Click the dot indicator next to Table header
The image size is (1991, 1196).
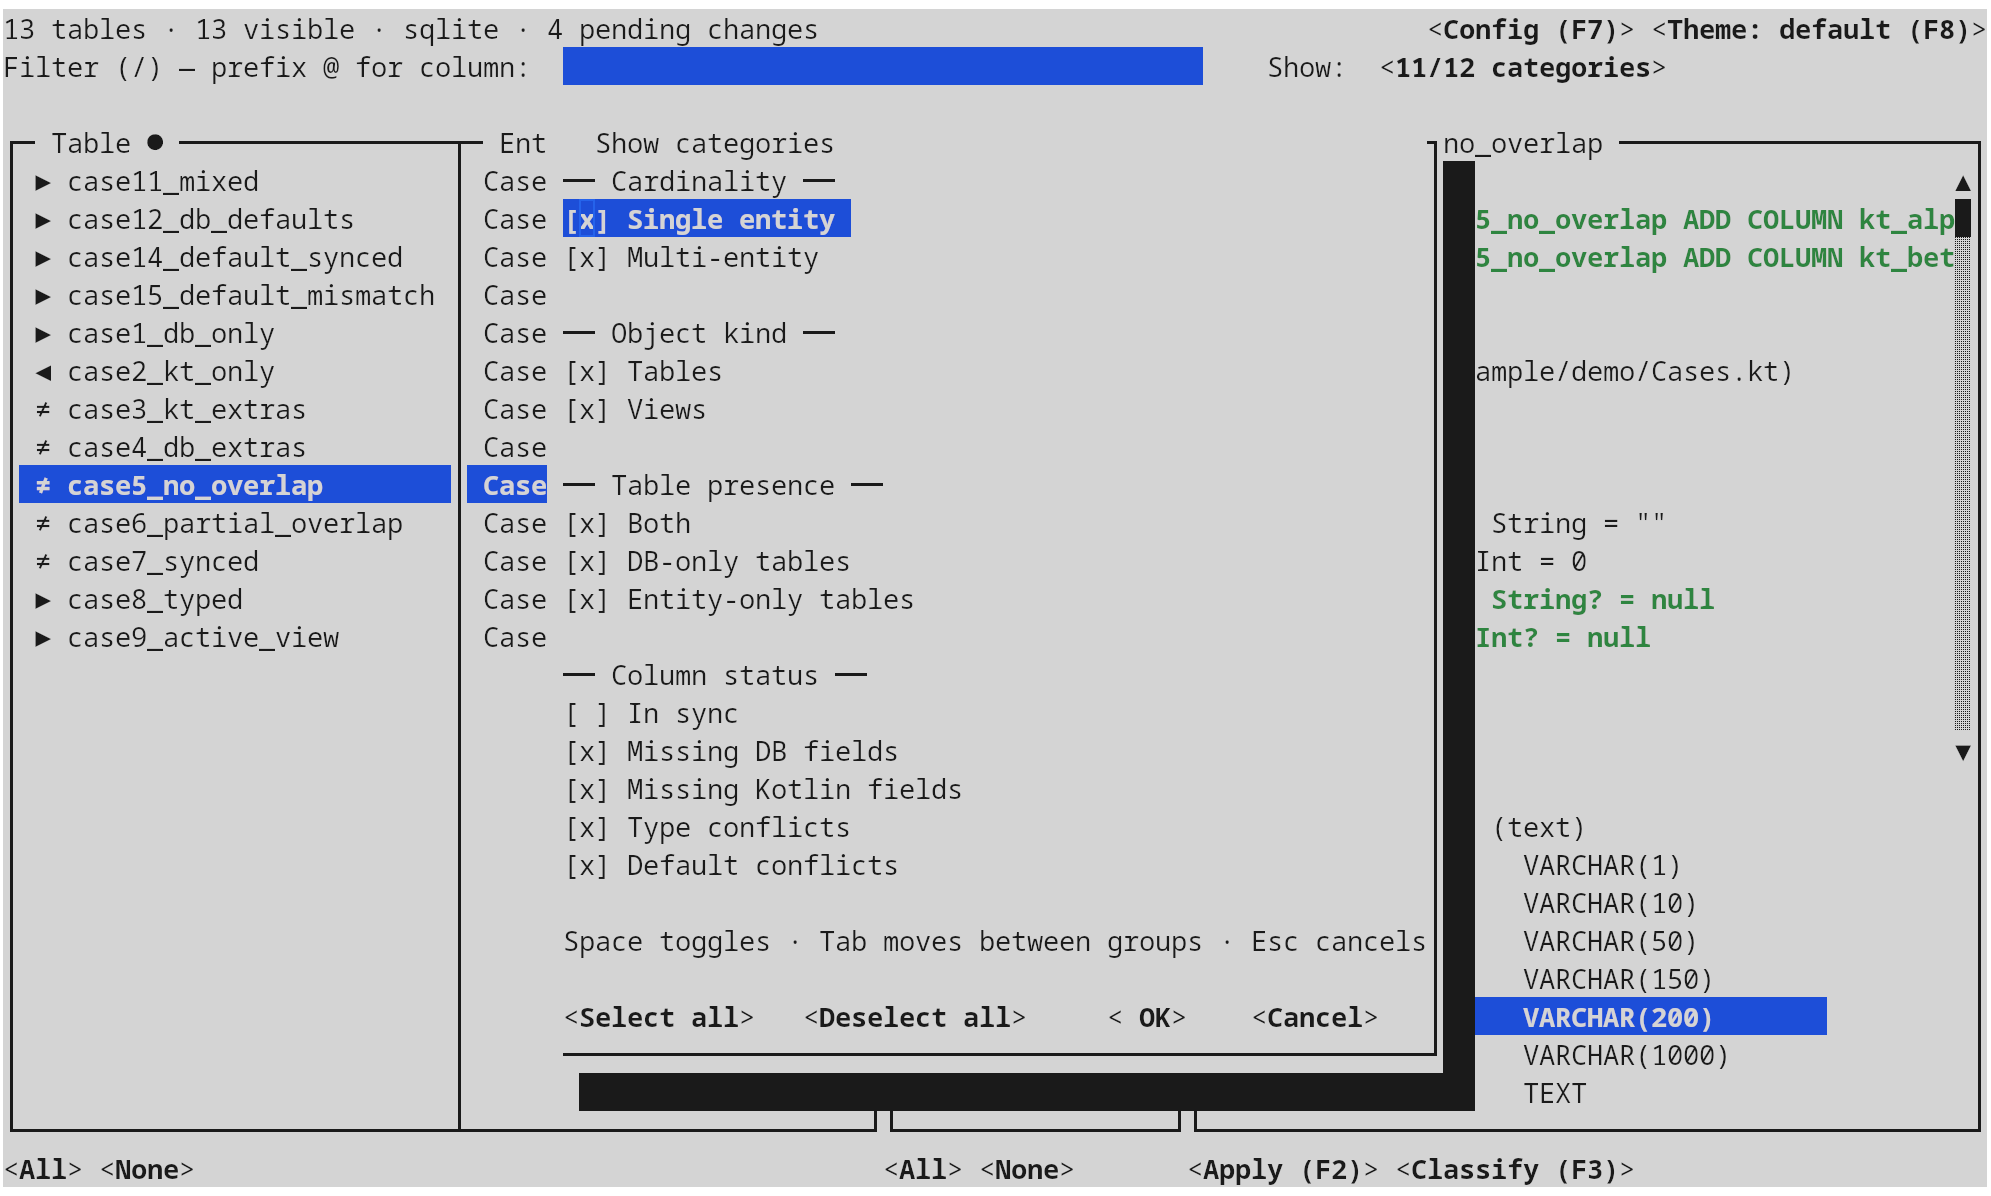[x=155, y=143]
